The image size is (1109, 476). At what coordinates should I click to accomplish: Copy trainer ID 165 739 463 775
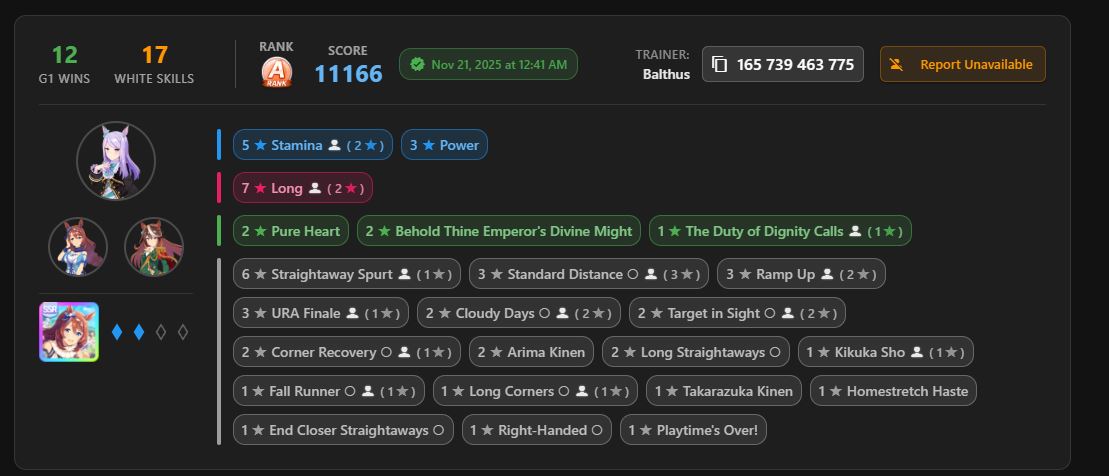point(783,64)
